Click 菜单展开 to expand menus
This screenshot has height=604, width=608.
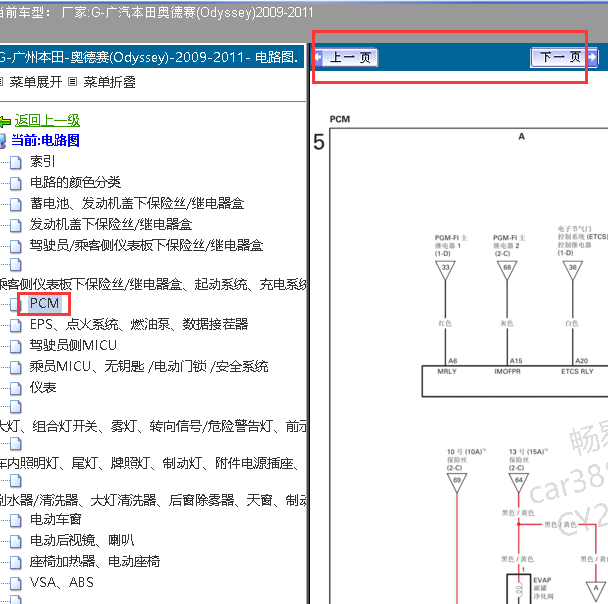[x=35, y=82]
